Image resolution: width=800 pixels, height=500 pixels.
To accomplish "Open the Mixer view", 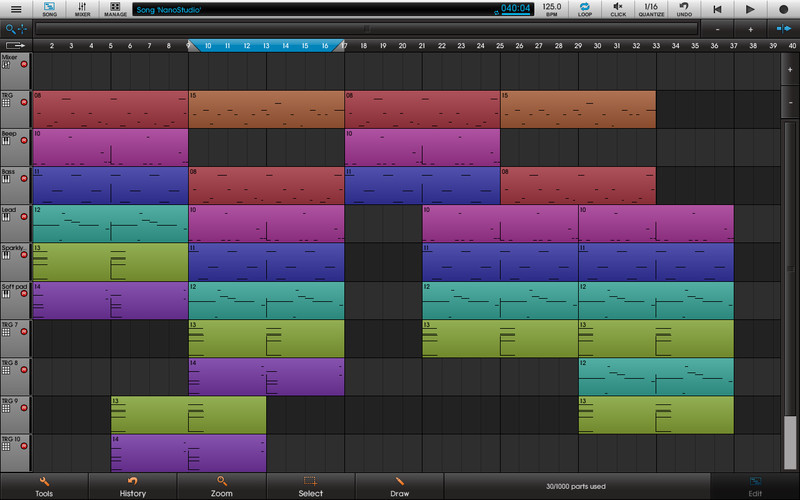I will tap(82, 9).
